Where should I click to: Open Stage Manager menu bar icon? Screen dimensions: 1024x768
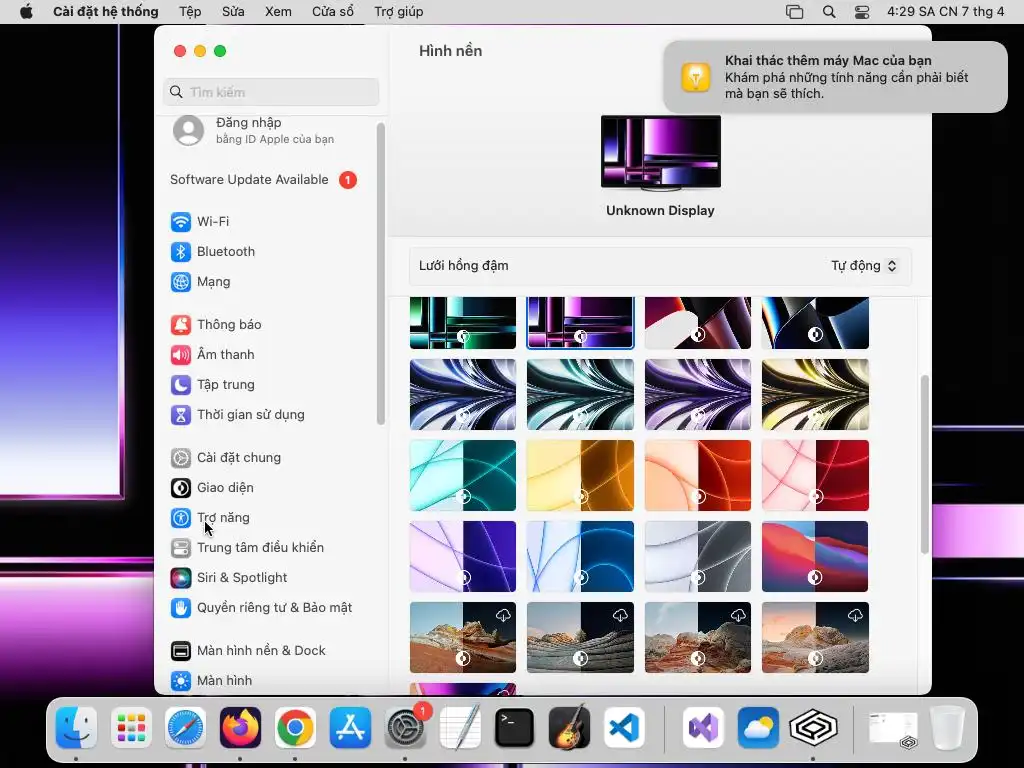coord(794,12)
